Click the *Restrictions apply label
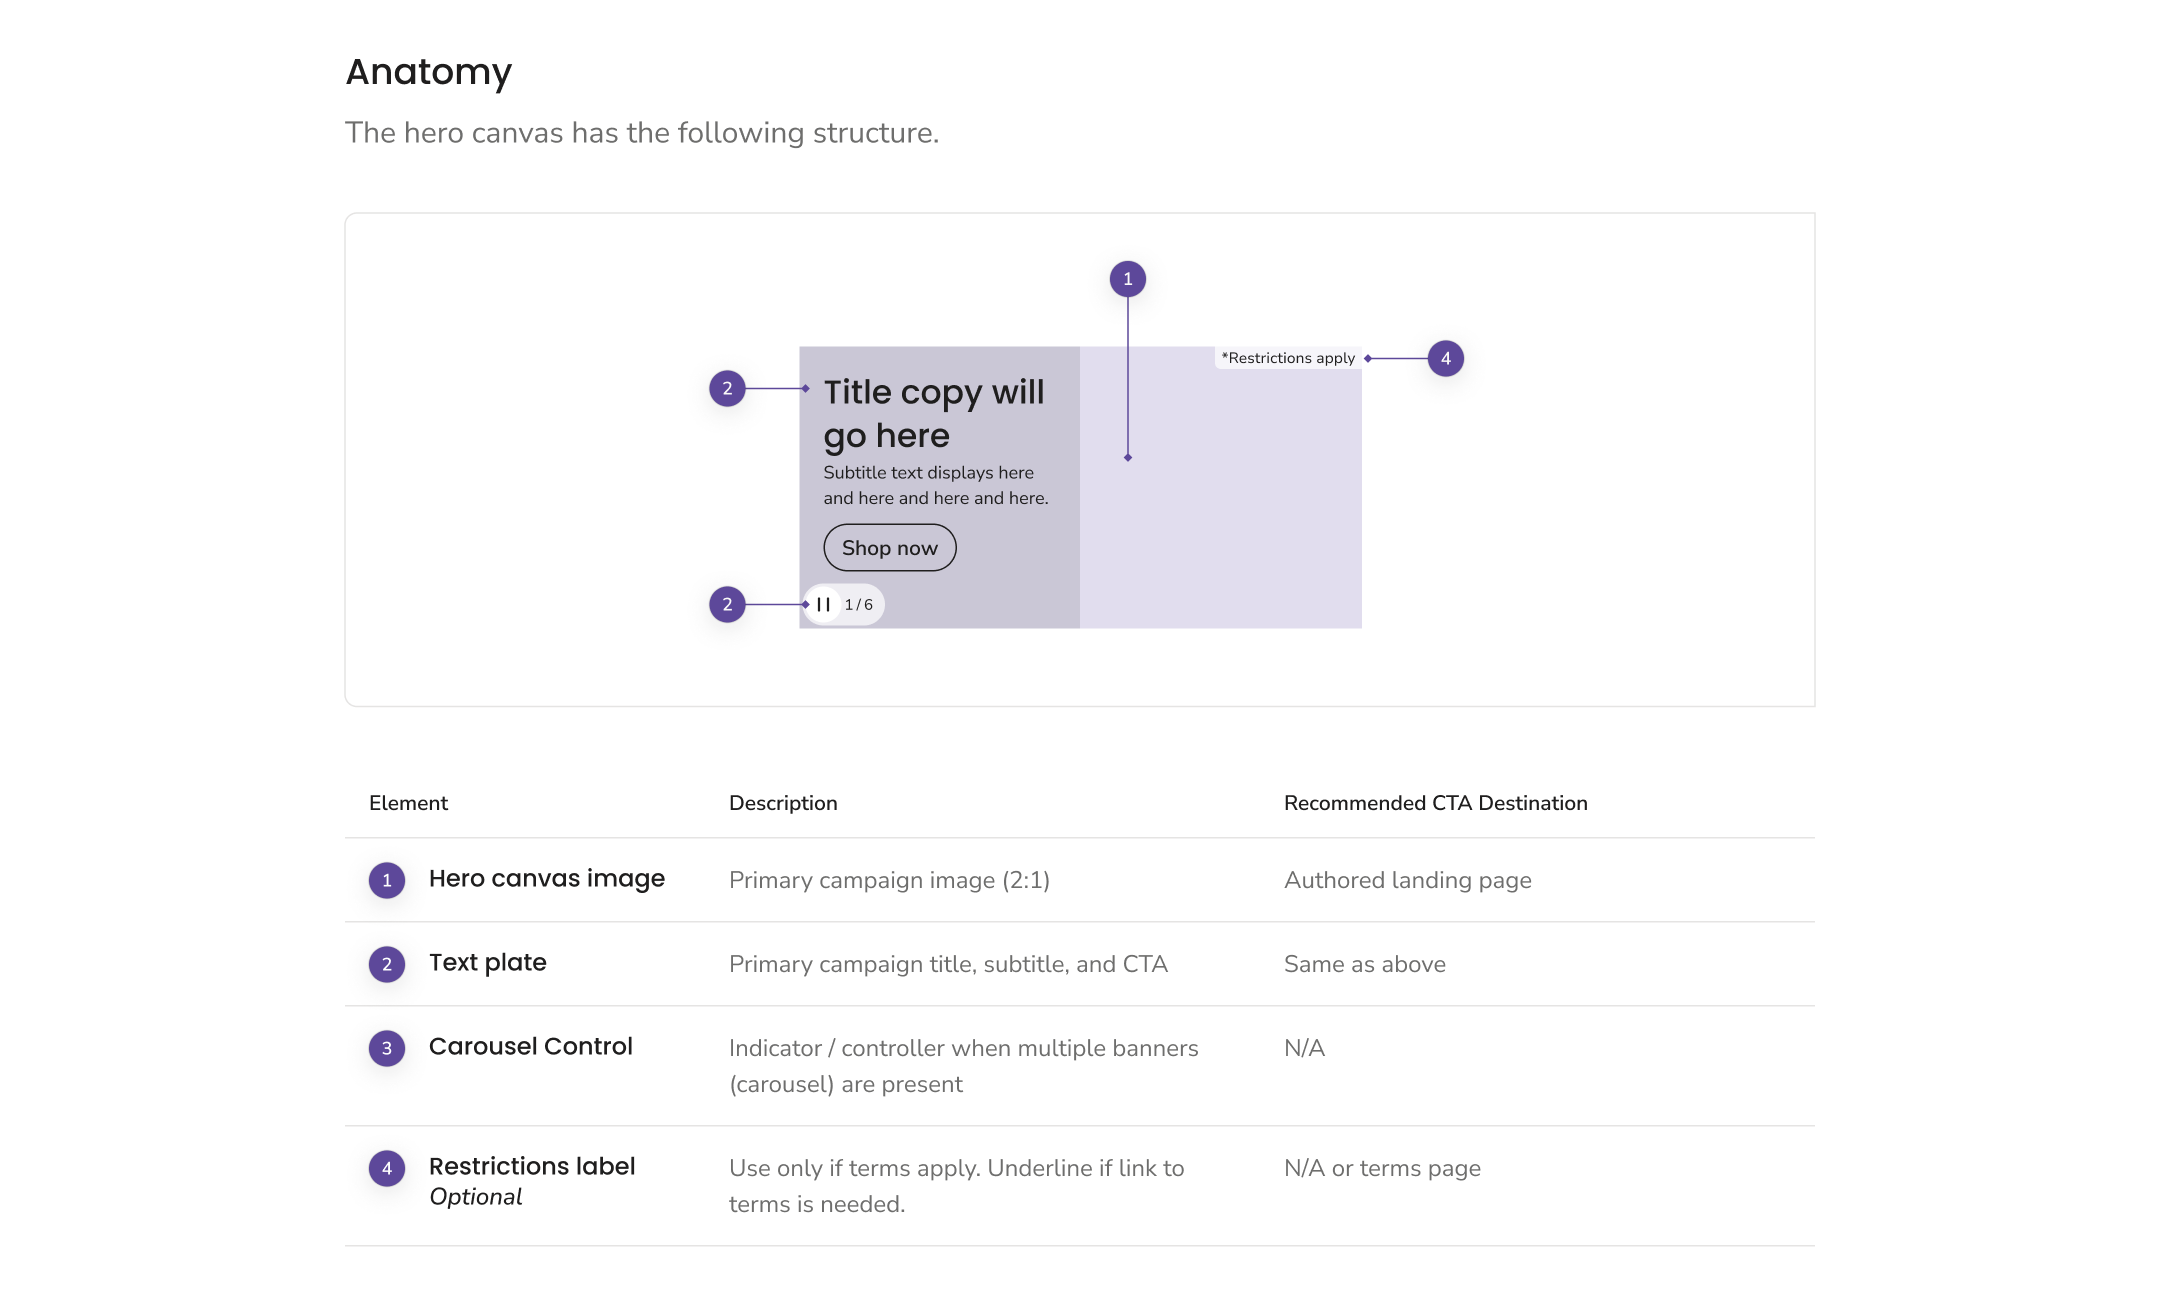 click(x=1288, y=358)
